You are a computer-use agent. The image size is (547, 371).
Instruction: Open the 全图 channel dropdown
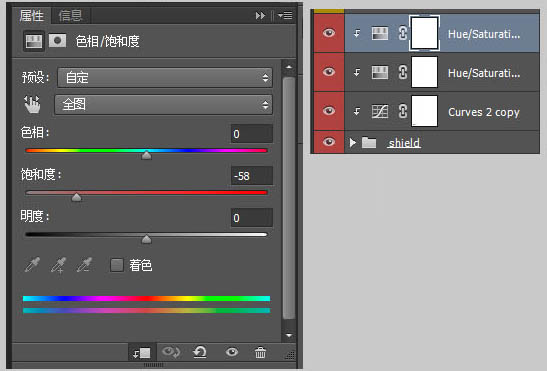click(163, 104)
